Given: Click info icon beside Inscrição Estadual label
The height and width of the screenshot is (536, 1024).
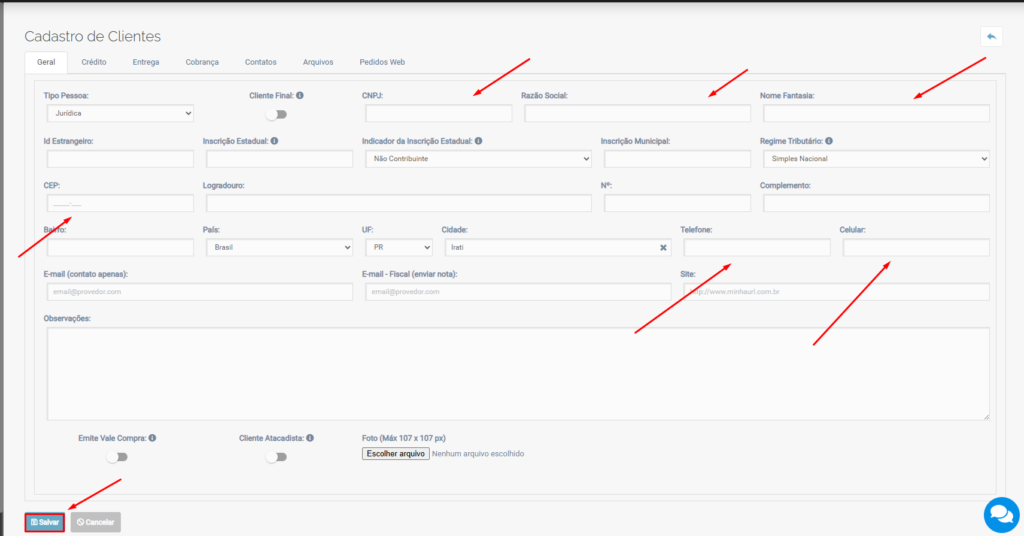Looking at the screenshot, I should point(274,141).
